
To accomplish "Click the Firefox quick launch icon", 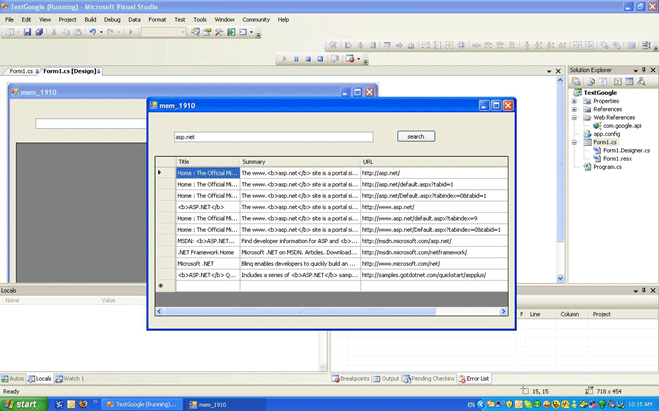I will click(83, 404).
